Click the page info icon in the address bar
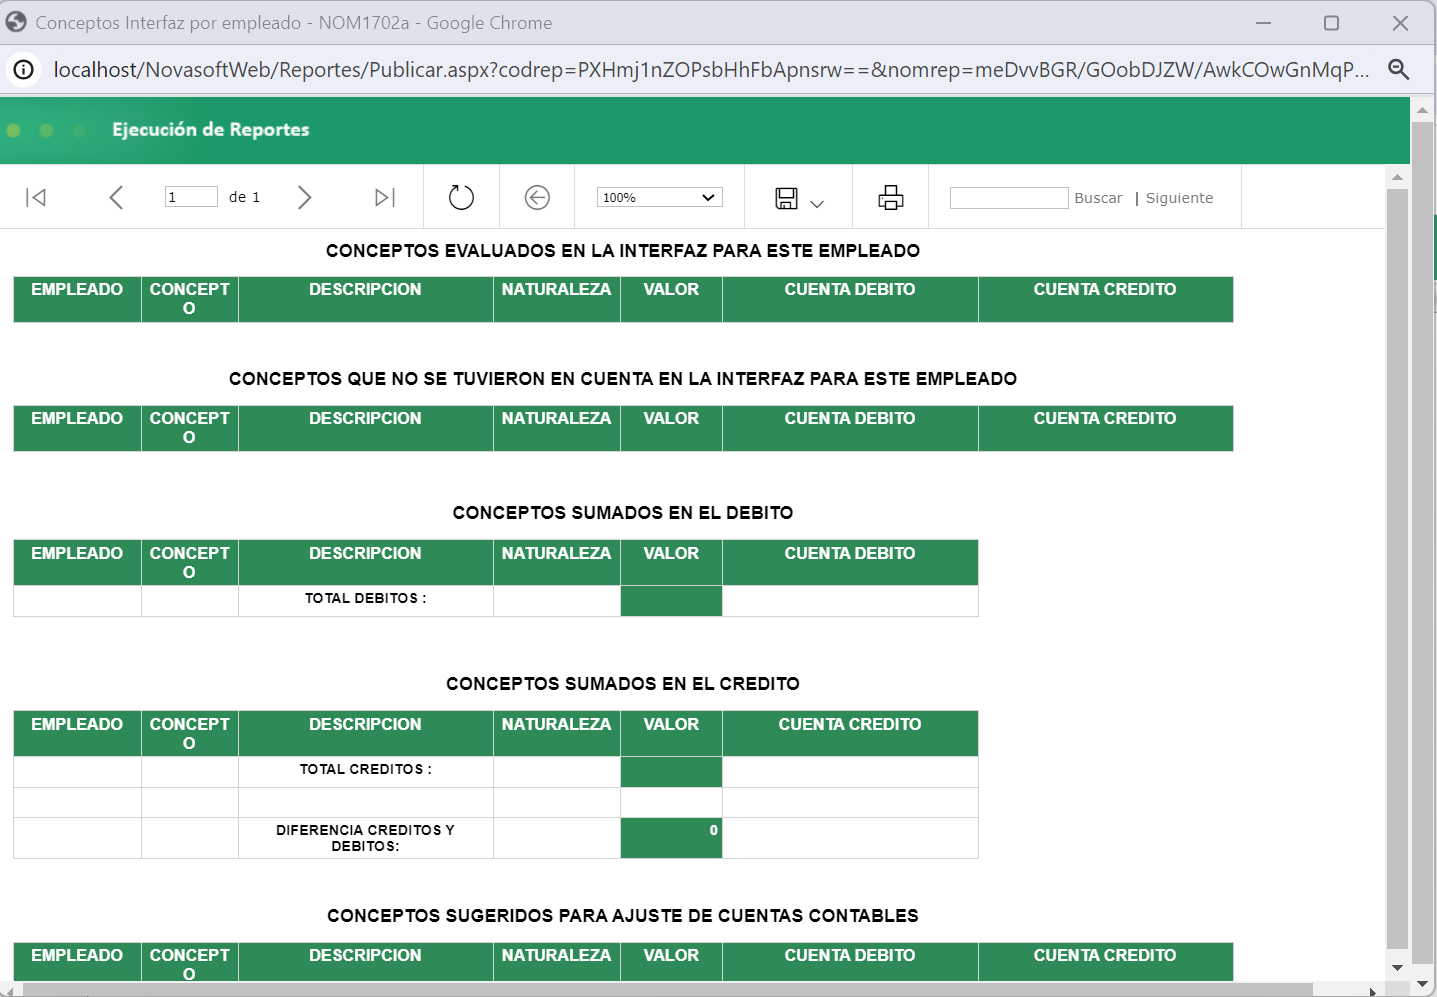Image resolution: width=1437 pixels, height=997 pixels. coord(22,70)
